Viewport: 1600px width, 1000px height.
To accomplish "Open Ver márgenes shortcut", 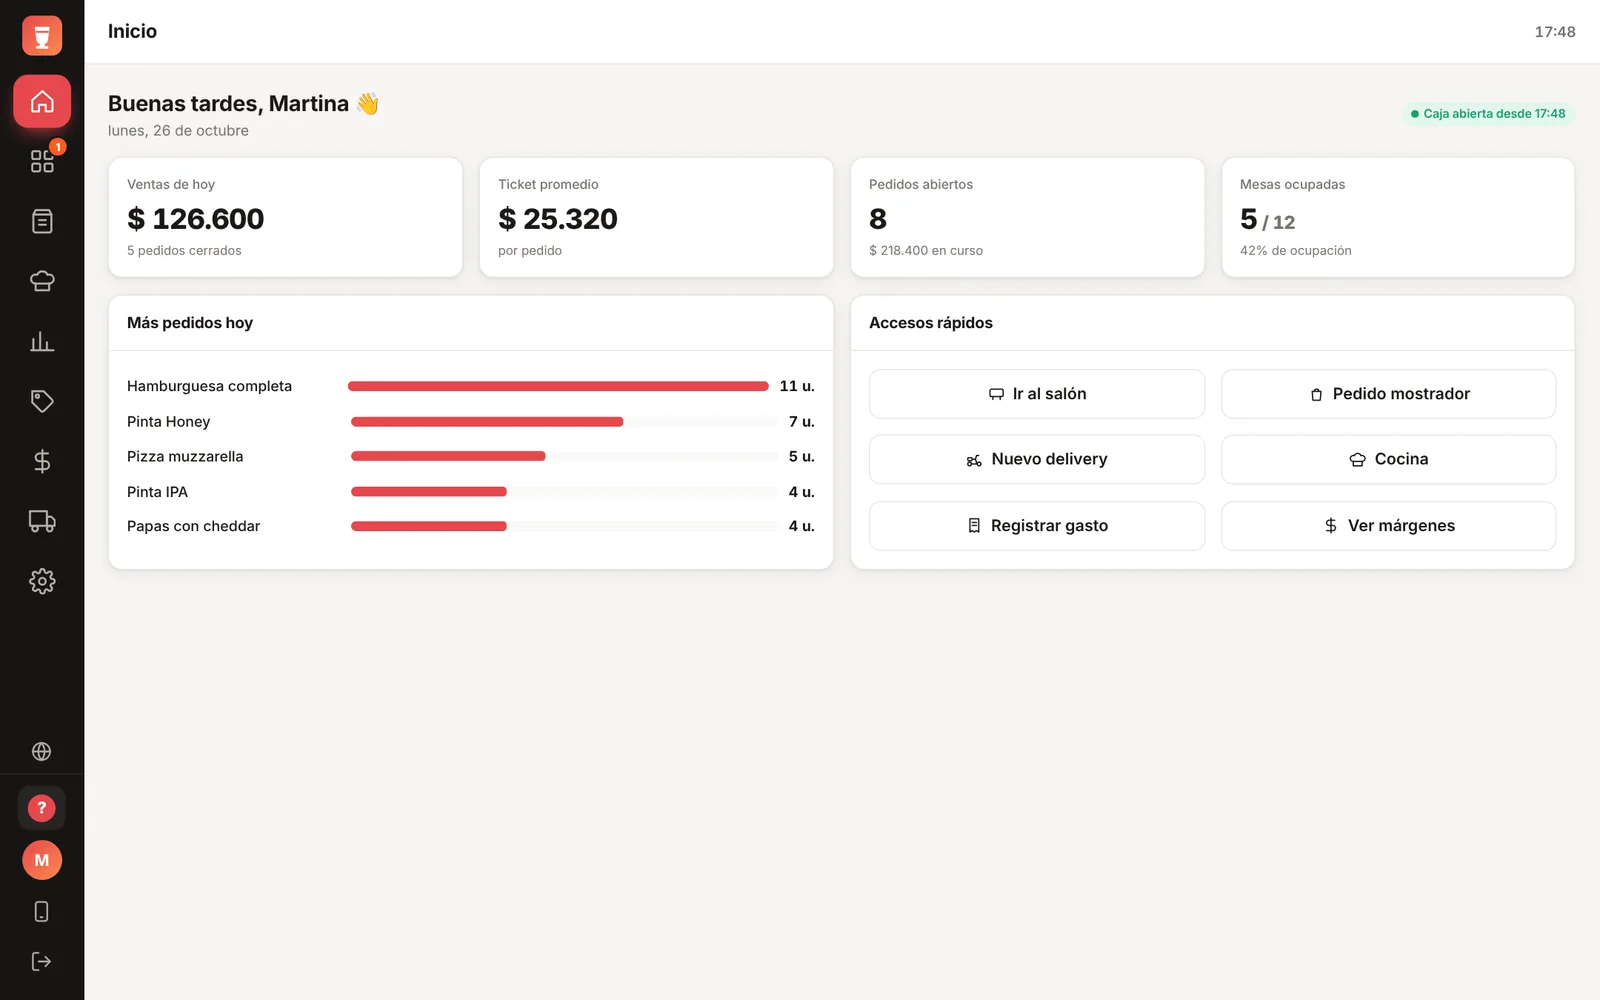I will 1389,526.
